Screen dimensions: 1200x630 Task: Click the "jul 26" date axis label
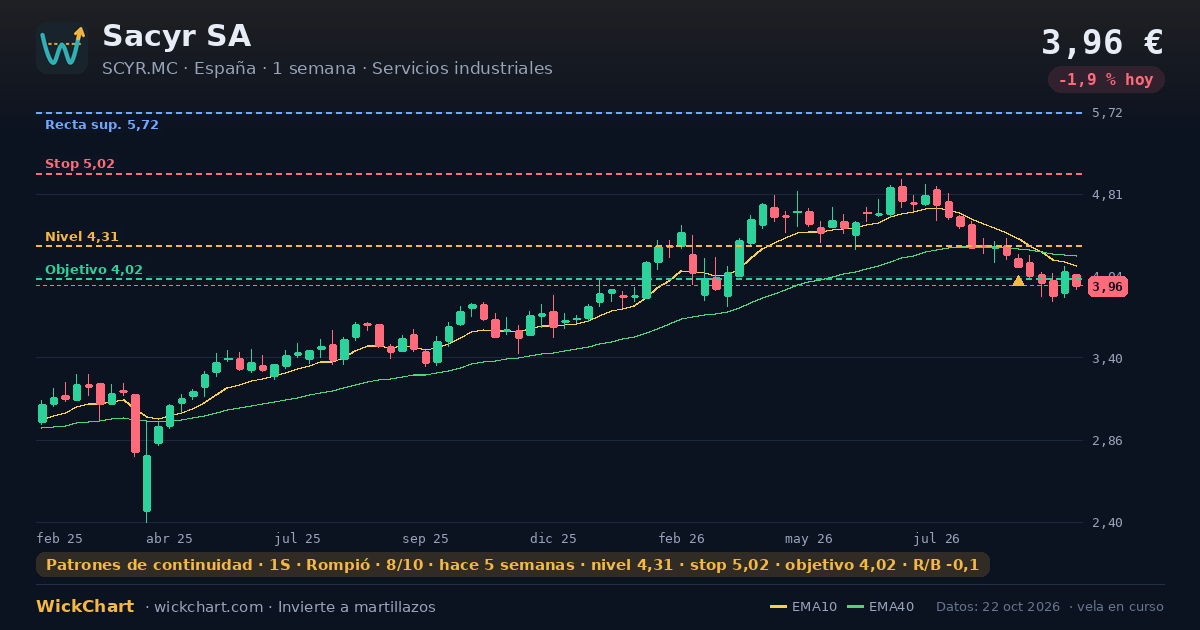pyautogui.click(x=938, y=538)
